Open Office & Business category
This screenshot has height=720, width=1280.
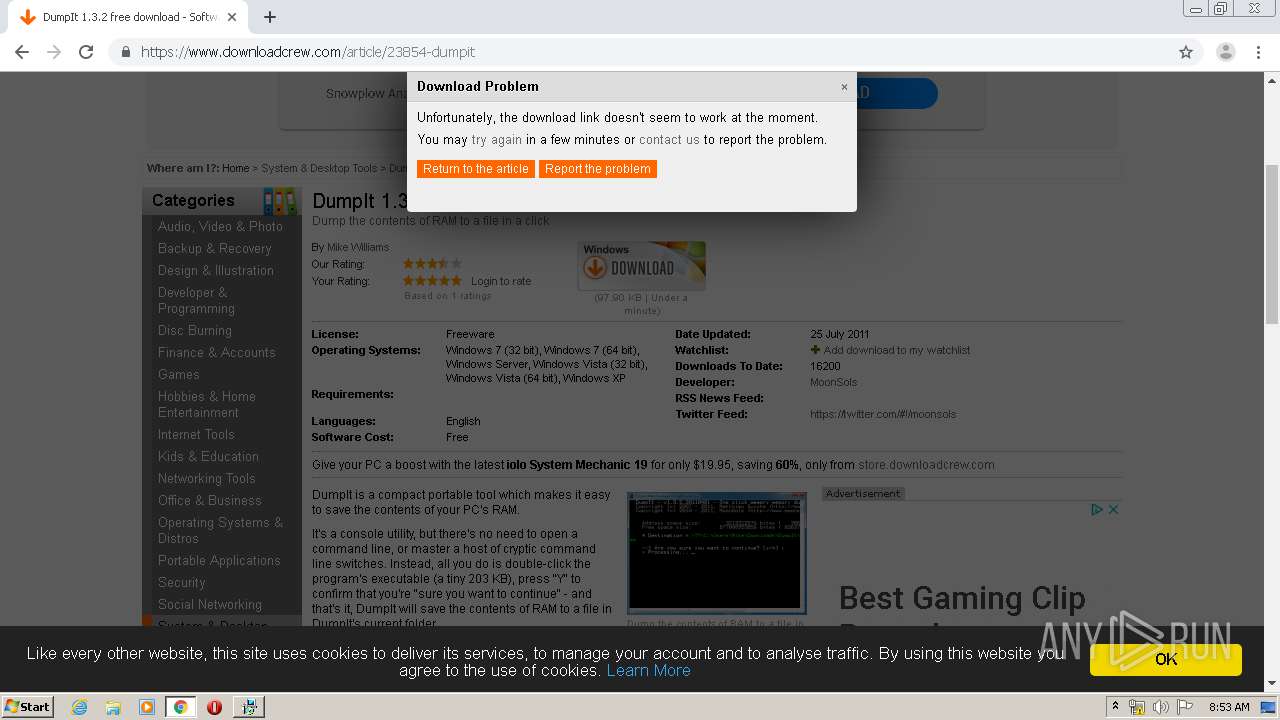[x=209, y=500]
